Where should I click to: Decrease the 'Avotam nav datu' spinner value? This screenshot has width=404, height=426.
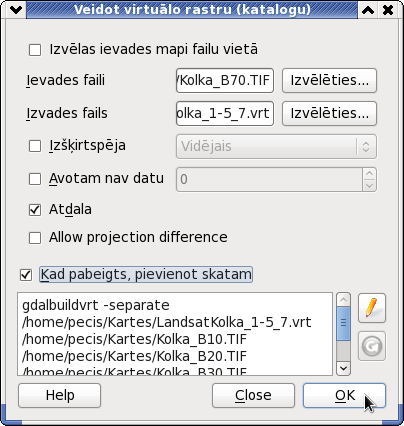[369, 185]
